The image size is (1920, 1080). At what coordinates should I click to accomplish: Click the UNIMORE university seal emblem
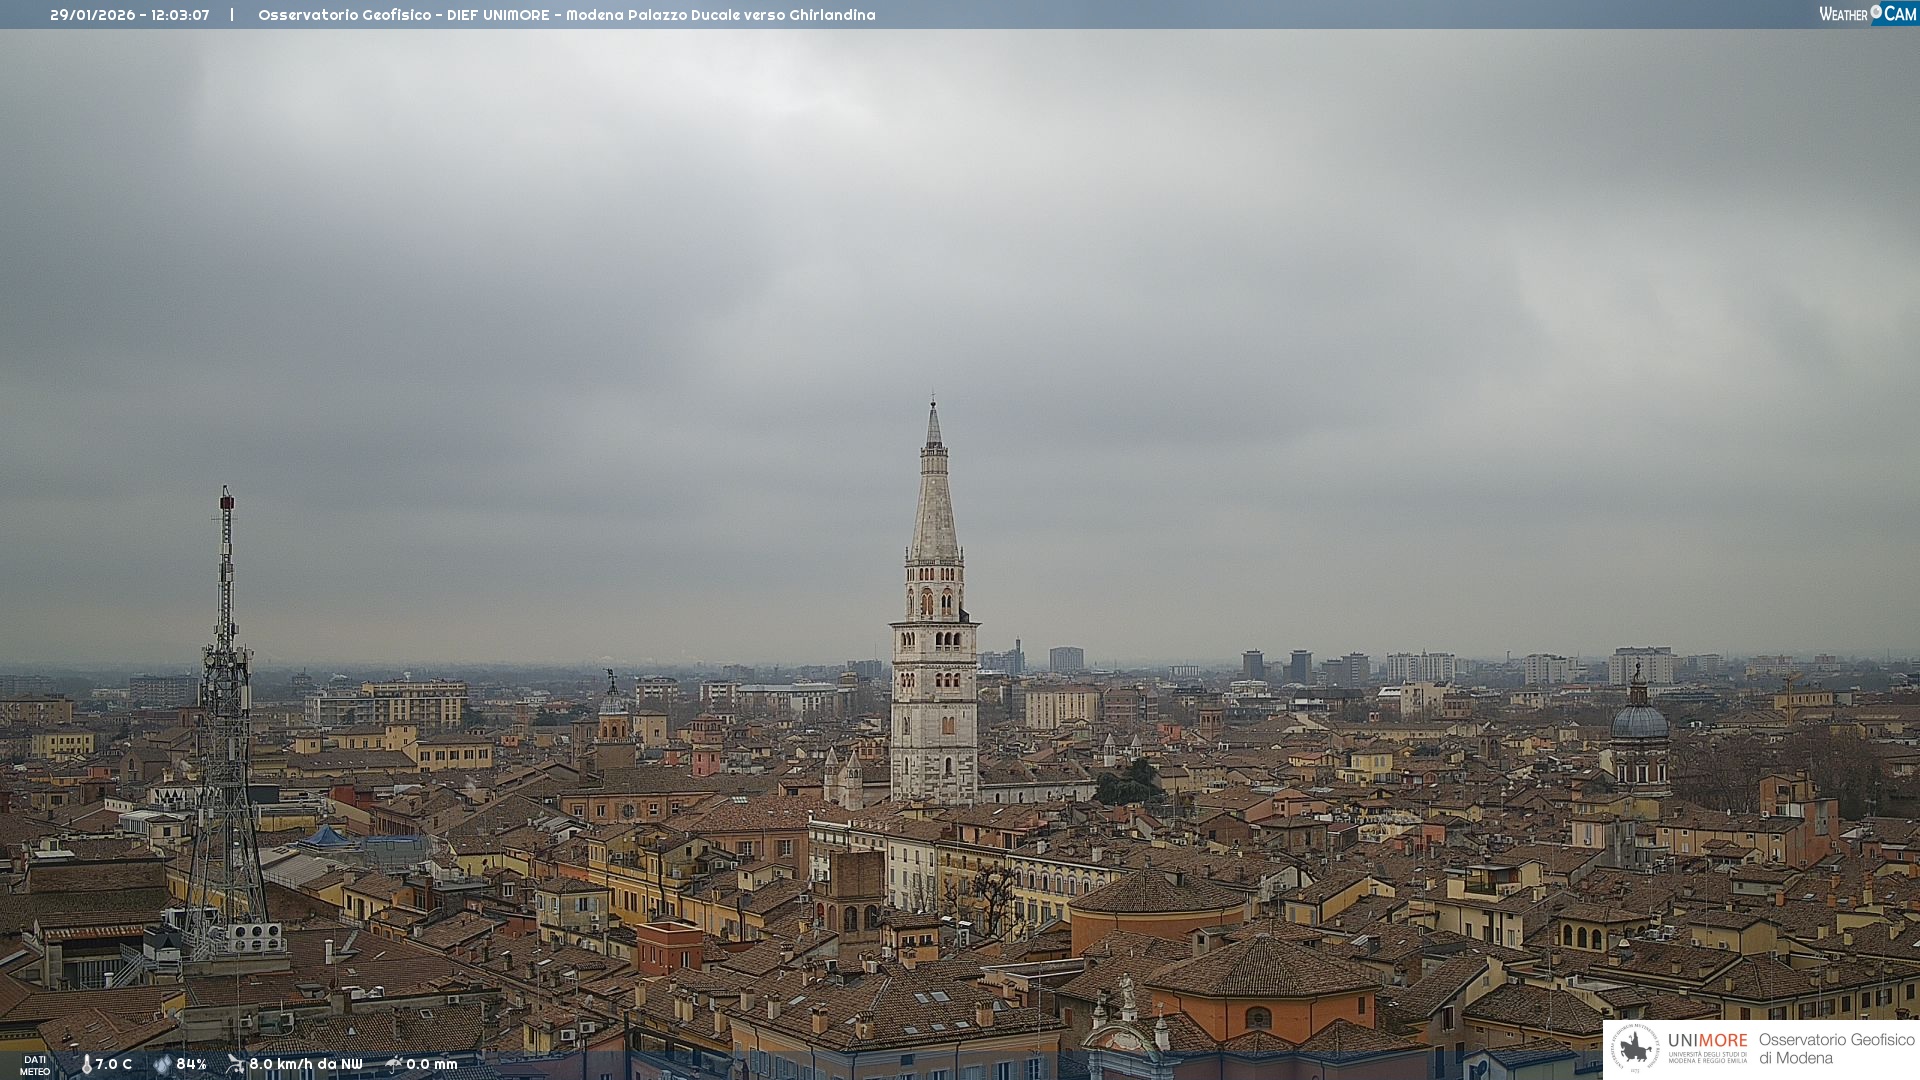pyautogui.click(x=1636, y=1048)
